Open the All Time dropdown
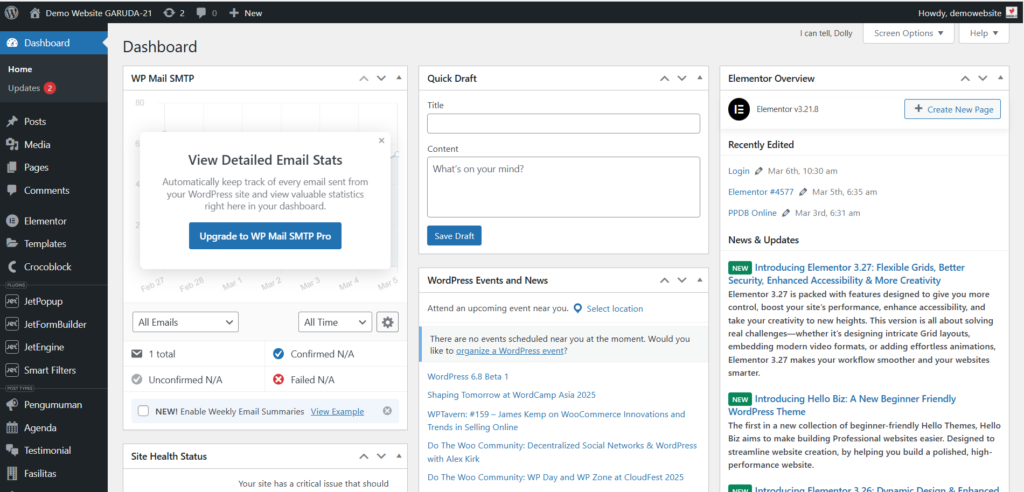The height and width of the screenshot is (492, 1024). pyautogui.click(x=335, y=322)
